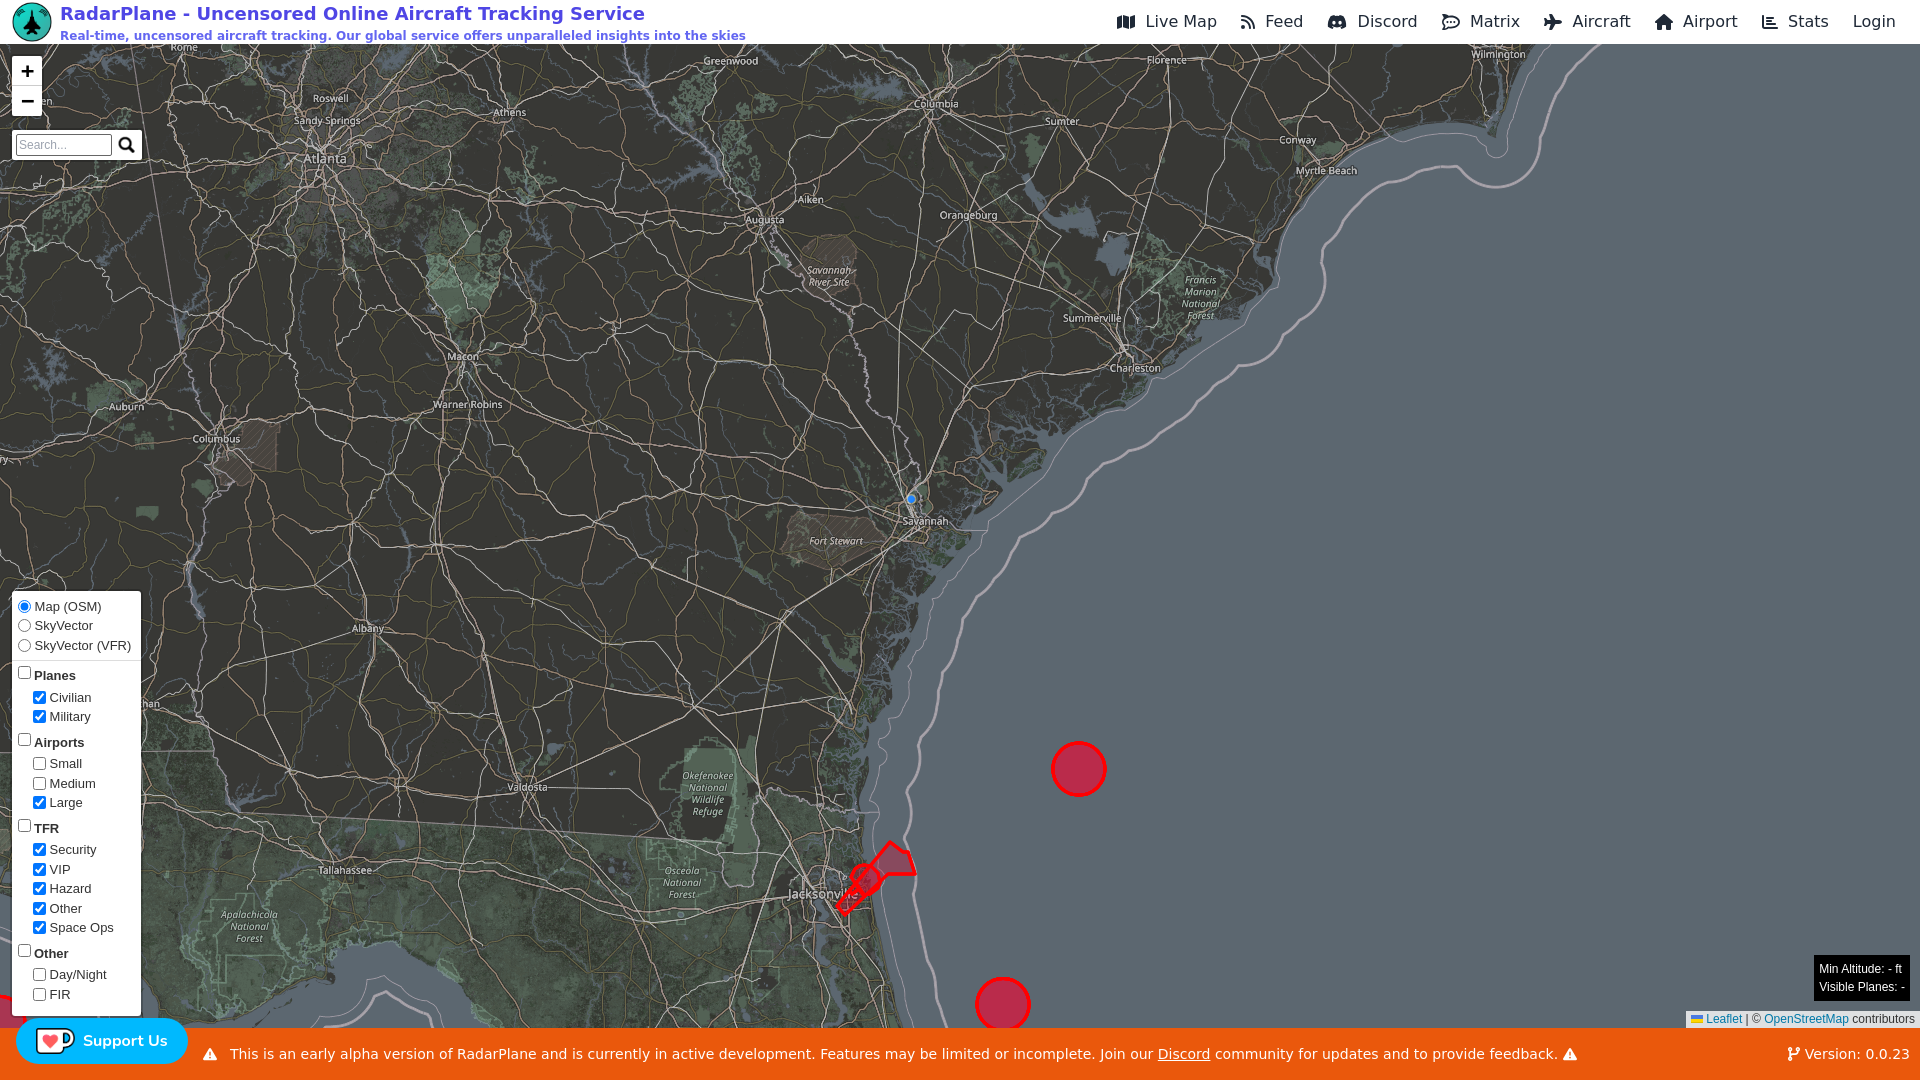Open the Stats page

pyautogui.click(x=1795, y=22)
